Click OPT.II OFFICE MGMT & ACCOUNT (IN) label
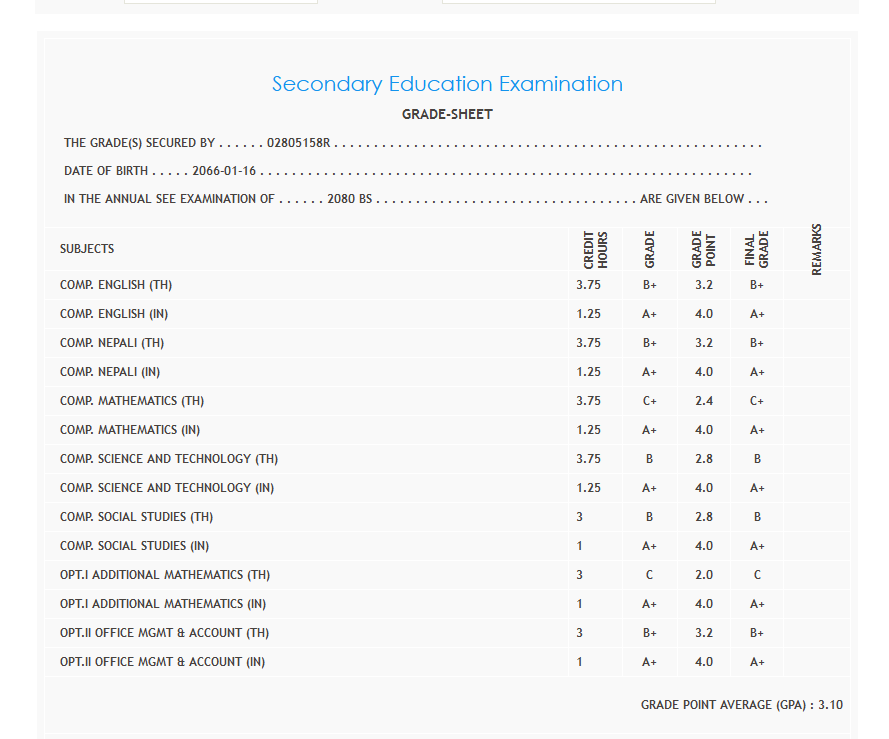 (x=162, y=662)
